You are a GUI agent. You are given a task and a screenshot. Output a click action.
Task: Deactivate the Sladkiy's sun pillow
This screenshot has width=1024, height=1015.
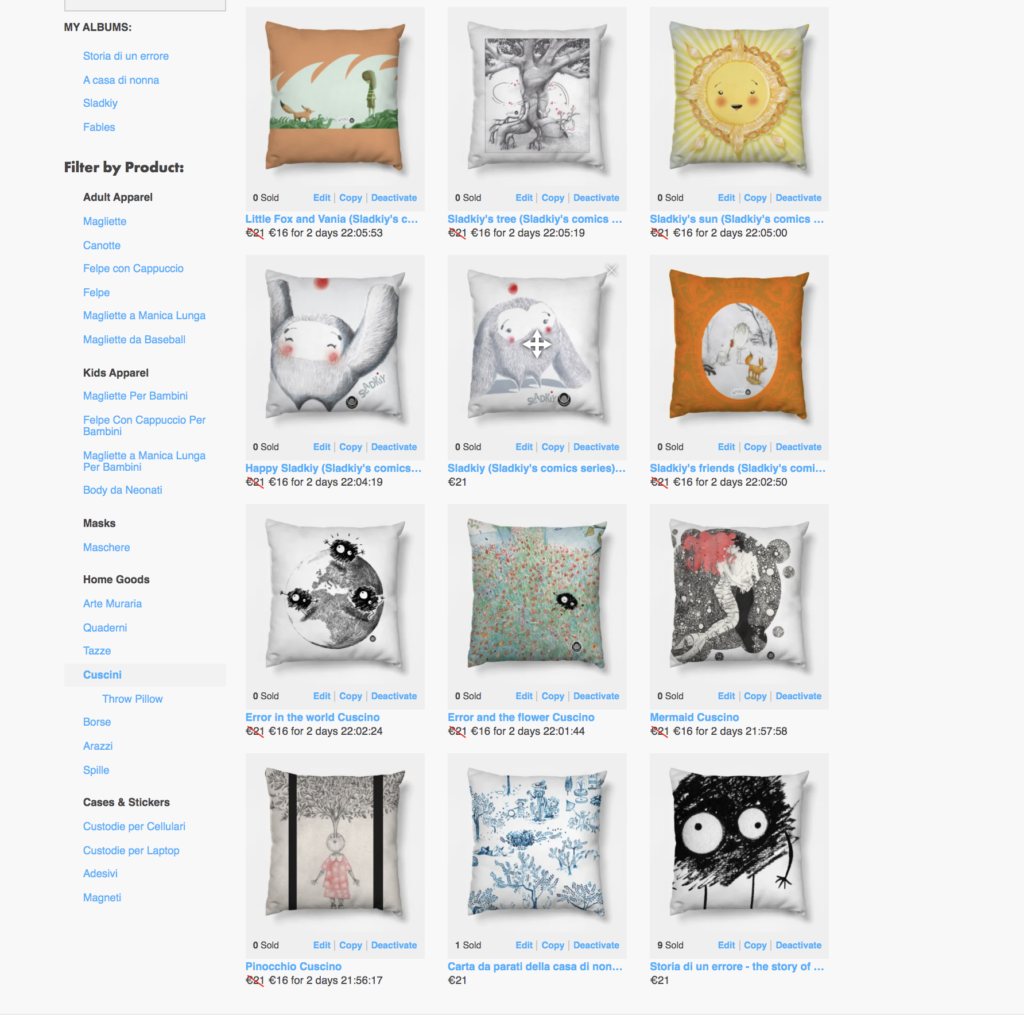pyautogui.click(x=798, y=198)
